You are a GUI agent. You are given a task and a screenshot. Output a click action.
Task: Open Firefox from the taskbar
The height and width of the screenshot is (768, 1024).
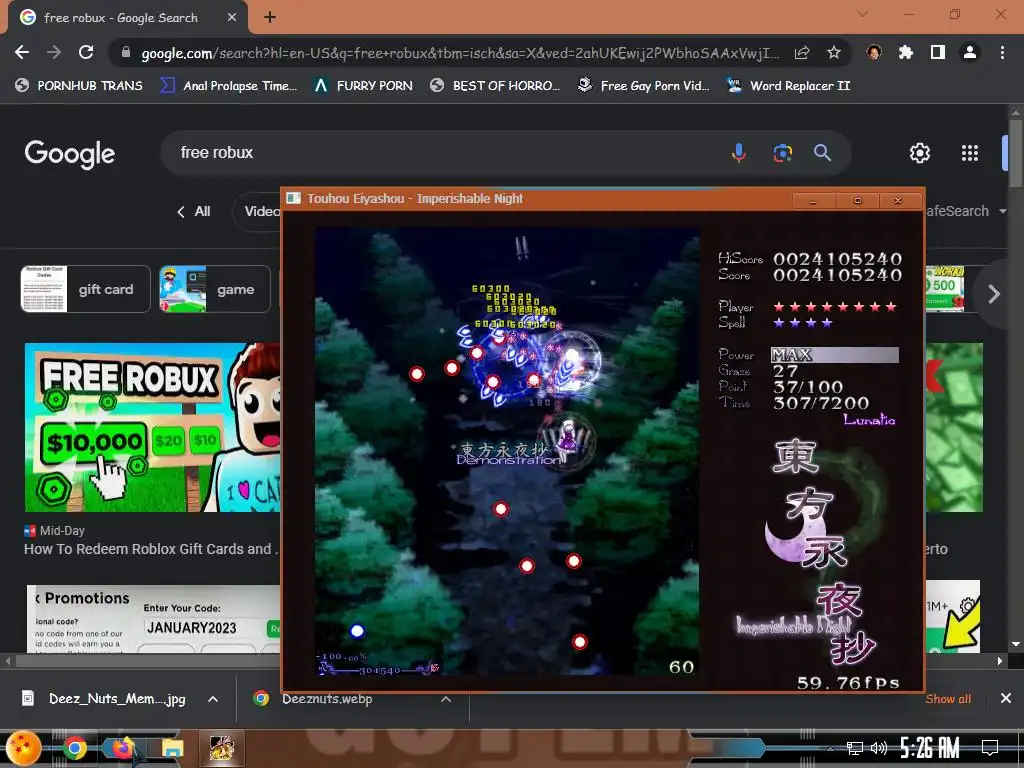123,748
